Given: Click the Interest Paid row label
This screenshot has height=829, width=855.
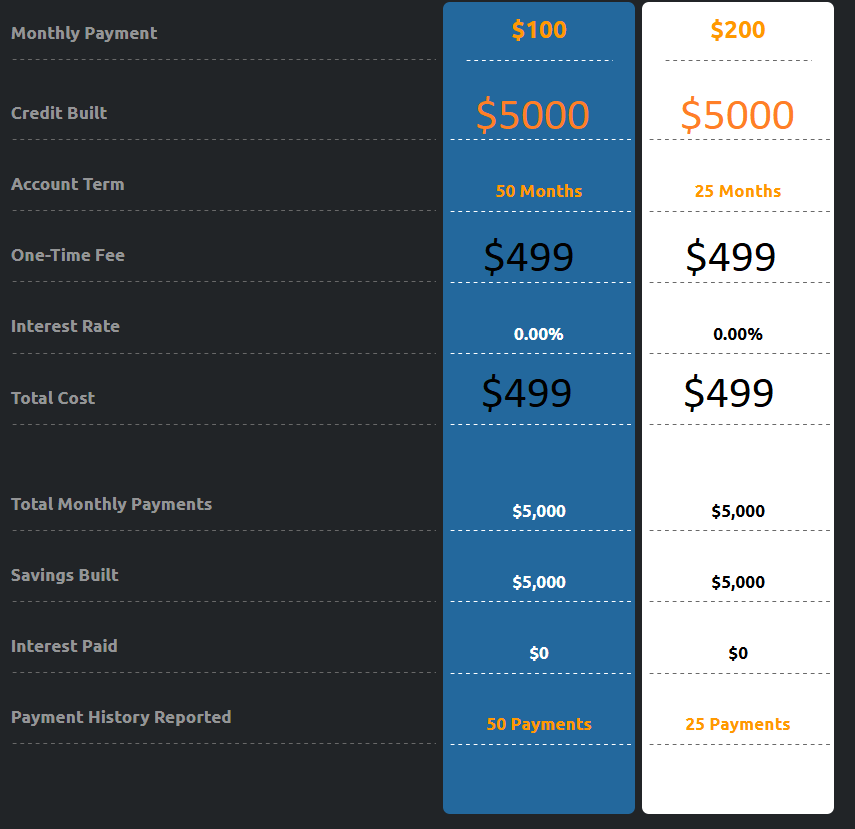Looking at the screenshot, I should (64, 646).
